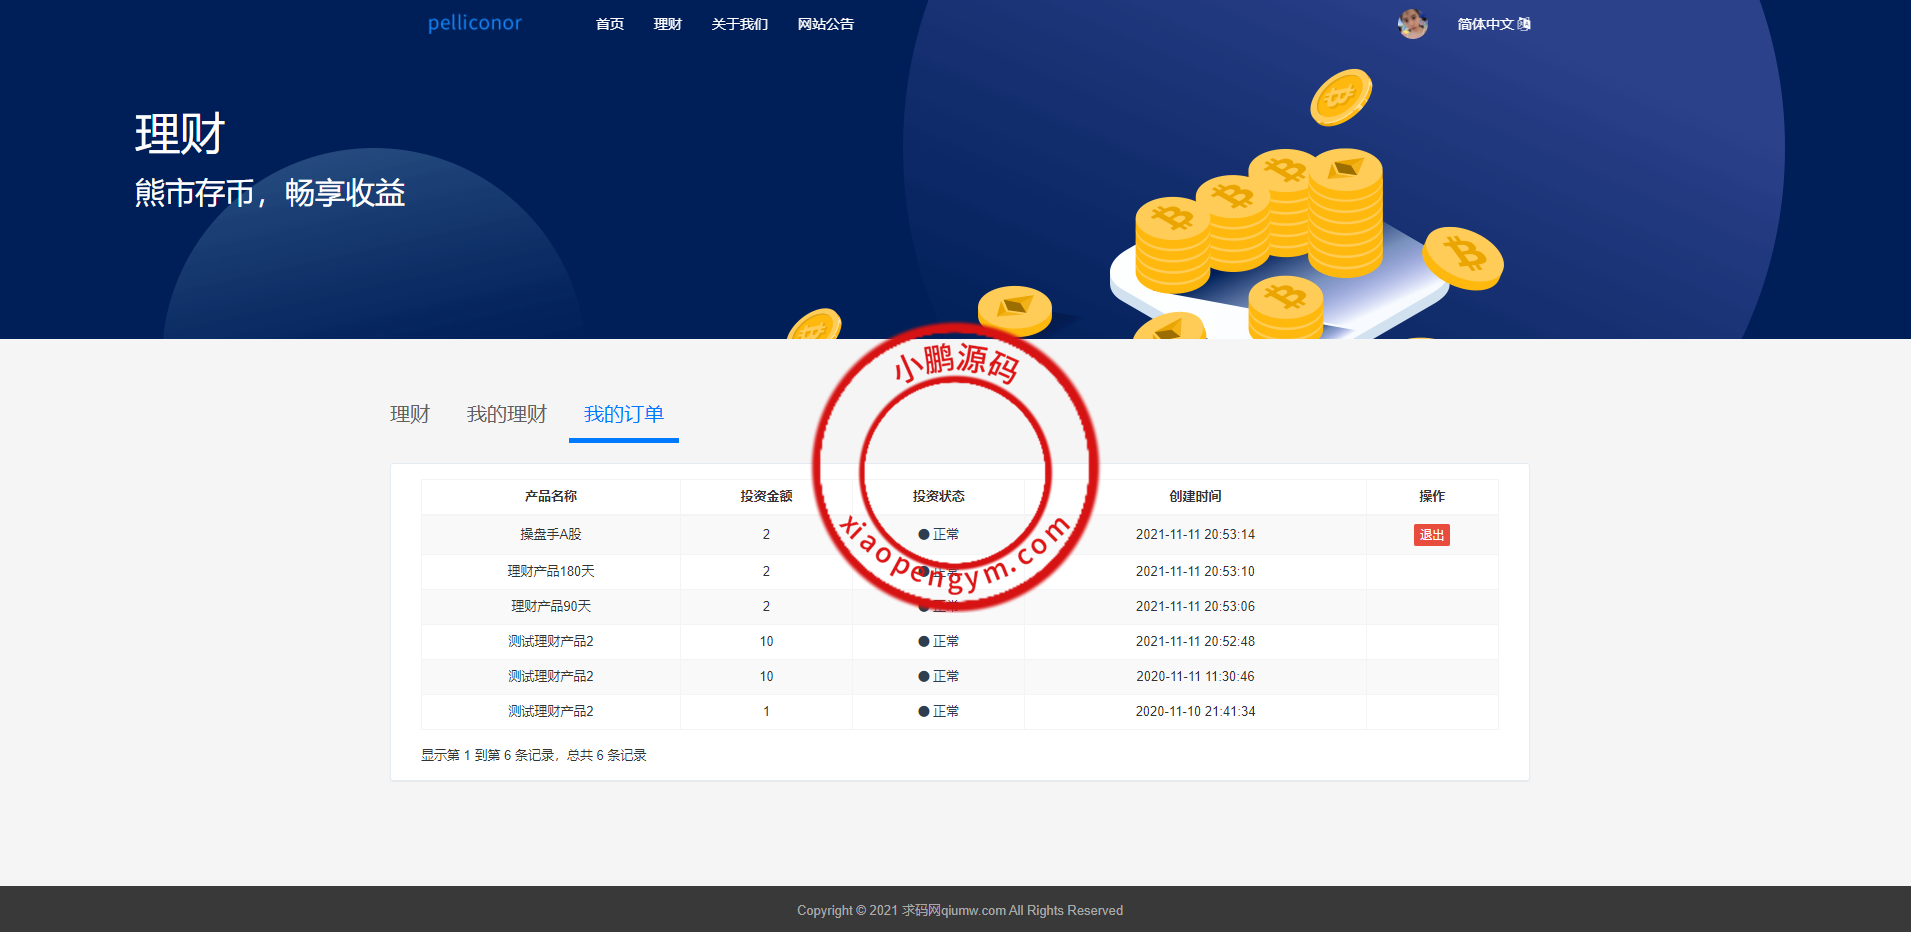Click the timestamp 2020-11-11 11:30:46
This screenshot has height=932, width=1911.
(1195, 676)
